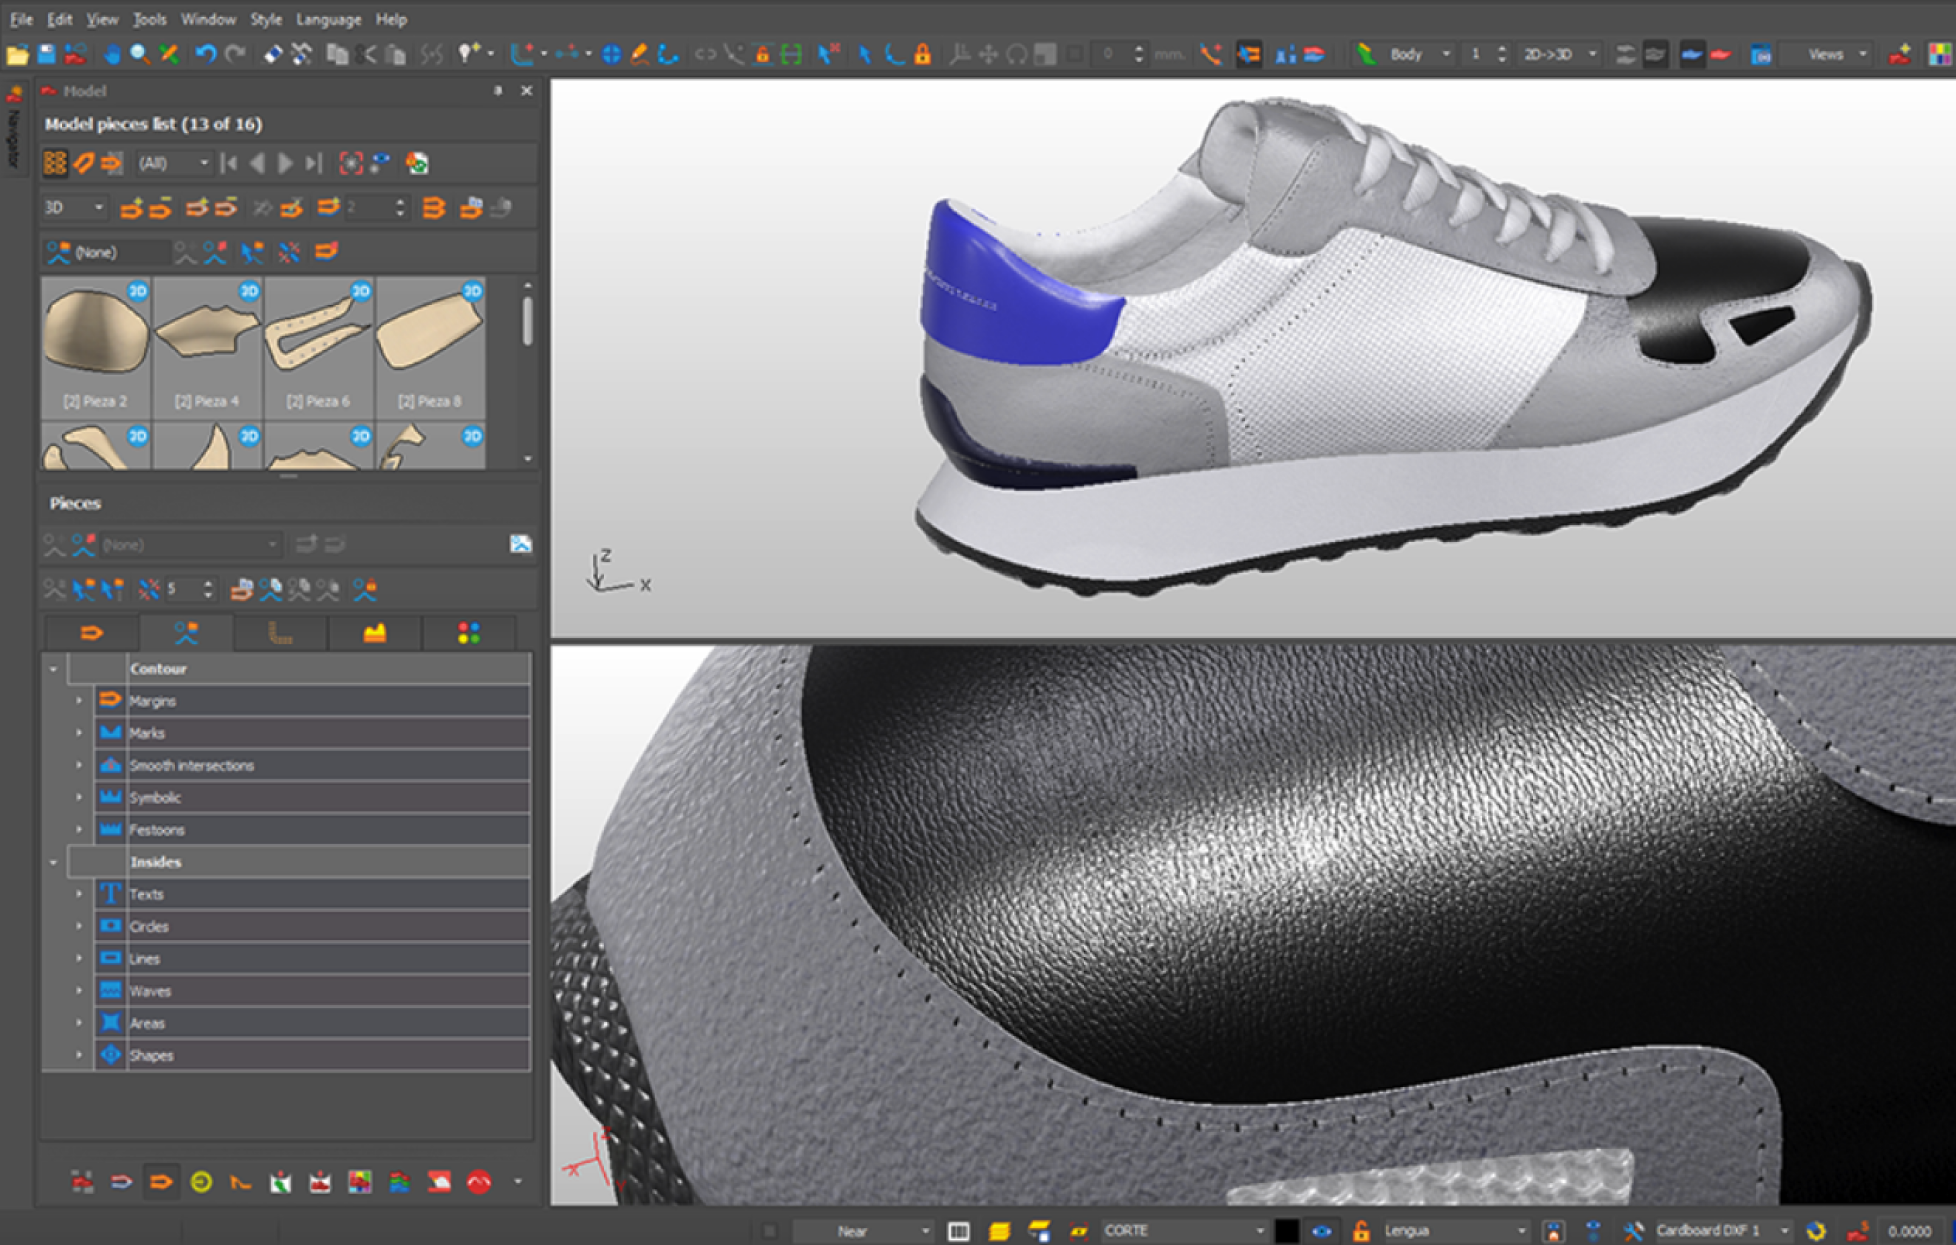
Task: Go to first piece with skip-back arrow
Action: pos(229,163)
